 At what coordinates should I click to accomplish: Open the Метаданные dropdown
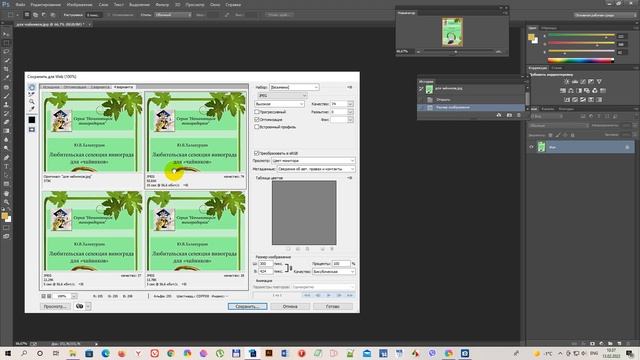(316, 169)
